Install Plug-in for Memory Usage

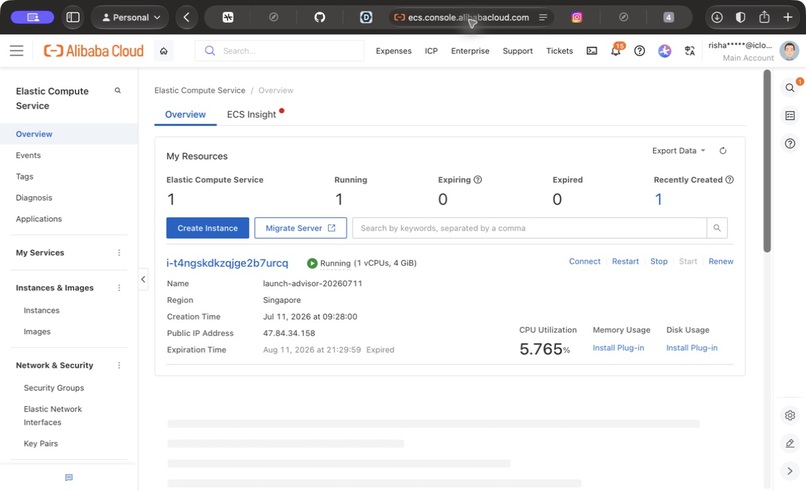pyautogui.click(x=618, y=348)
